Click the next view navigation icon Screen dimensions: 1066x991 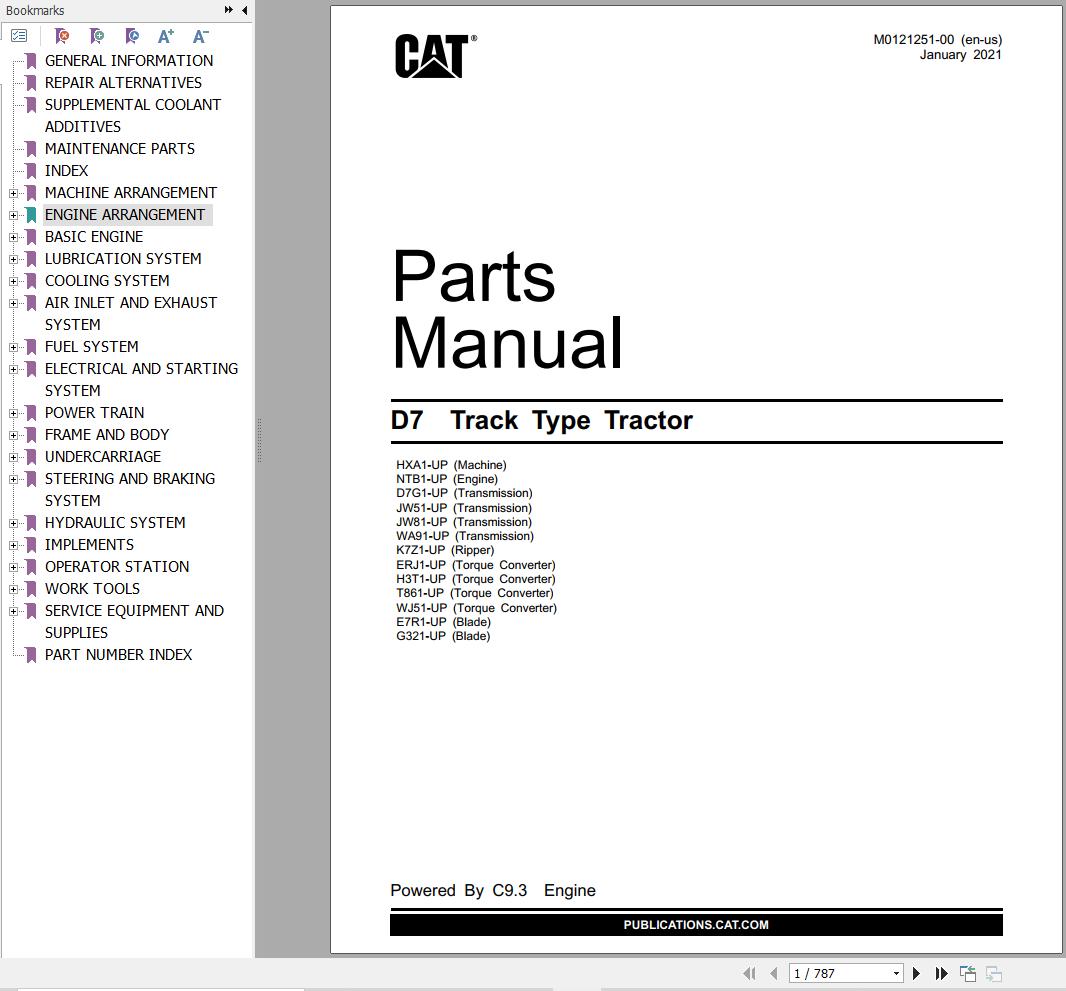[994, 973]
